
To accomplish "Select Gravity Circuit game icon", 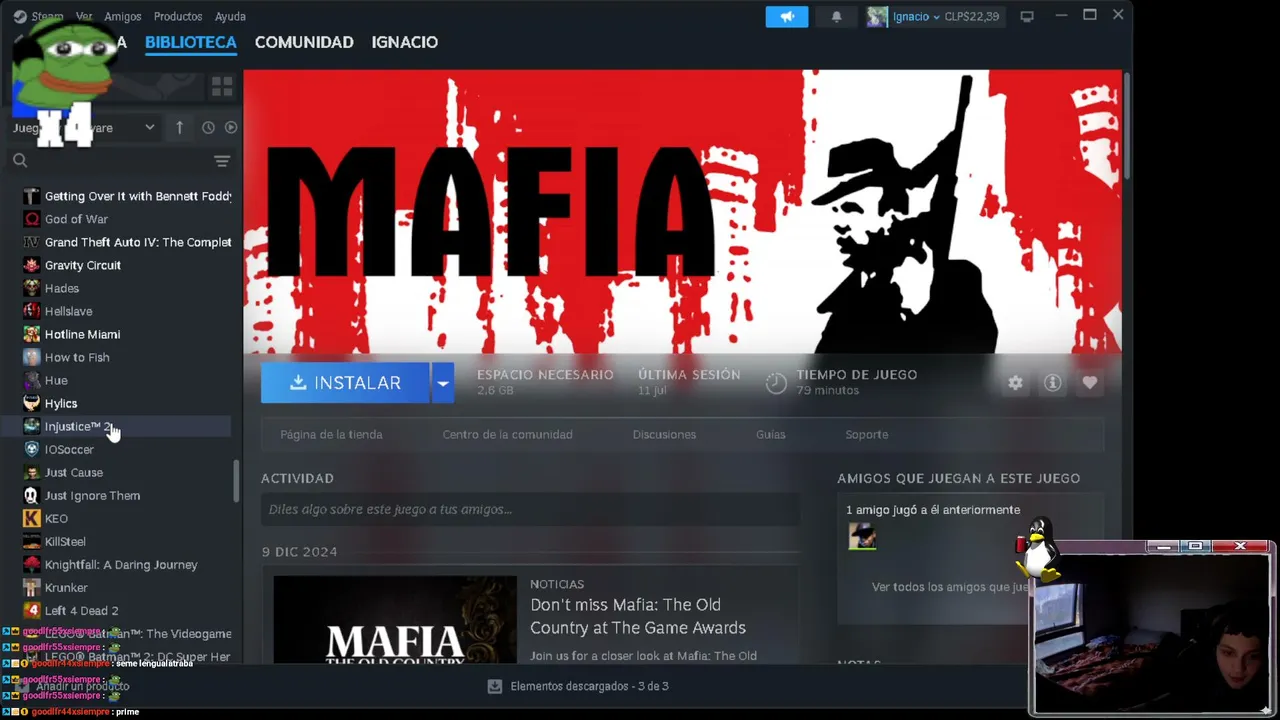I will 32,265.
